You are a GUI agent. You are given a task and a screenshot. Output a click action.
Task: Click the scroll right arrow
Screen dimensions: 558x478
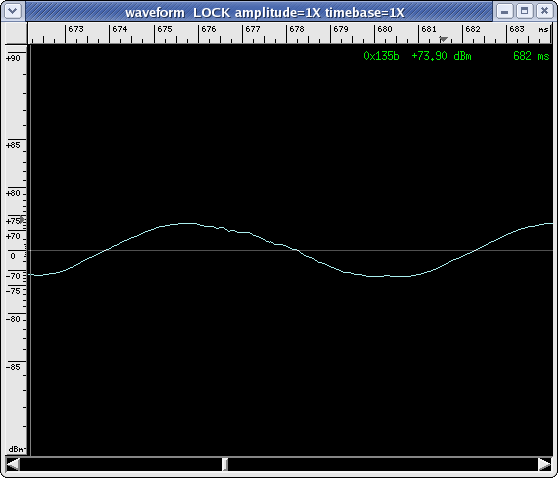(545, 464)
